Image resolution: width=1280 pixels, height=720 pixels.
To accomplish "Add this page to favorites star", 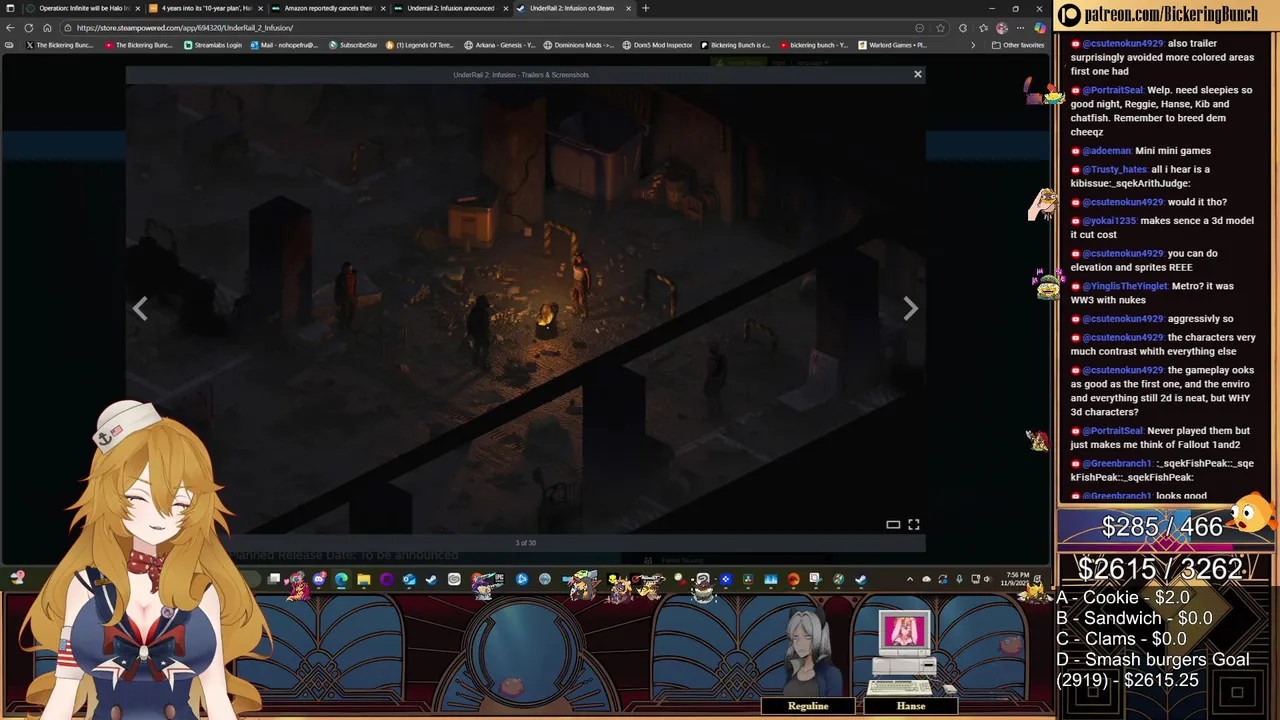I will pos(940,28).
